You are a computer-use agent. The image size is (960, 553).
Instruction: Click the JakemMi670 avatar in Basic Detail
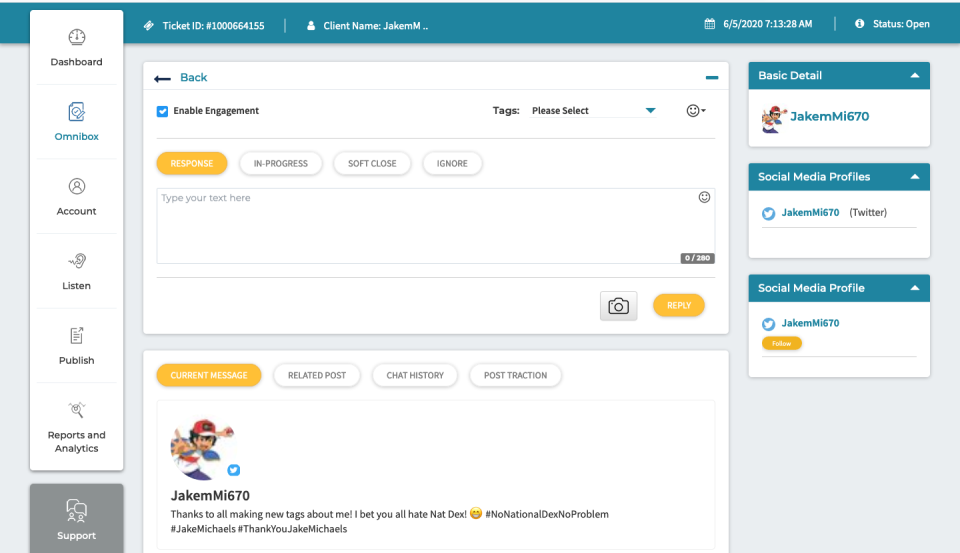click(x=774, y=119)
